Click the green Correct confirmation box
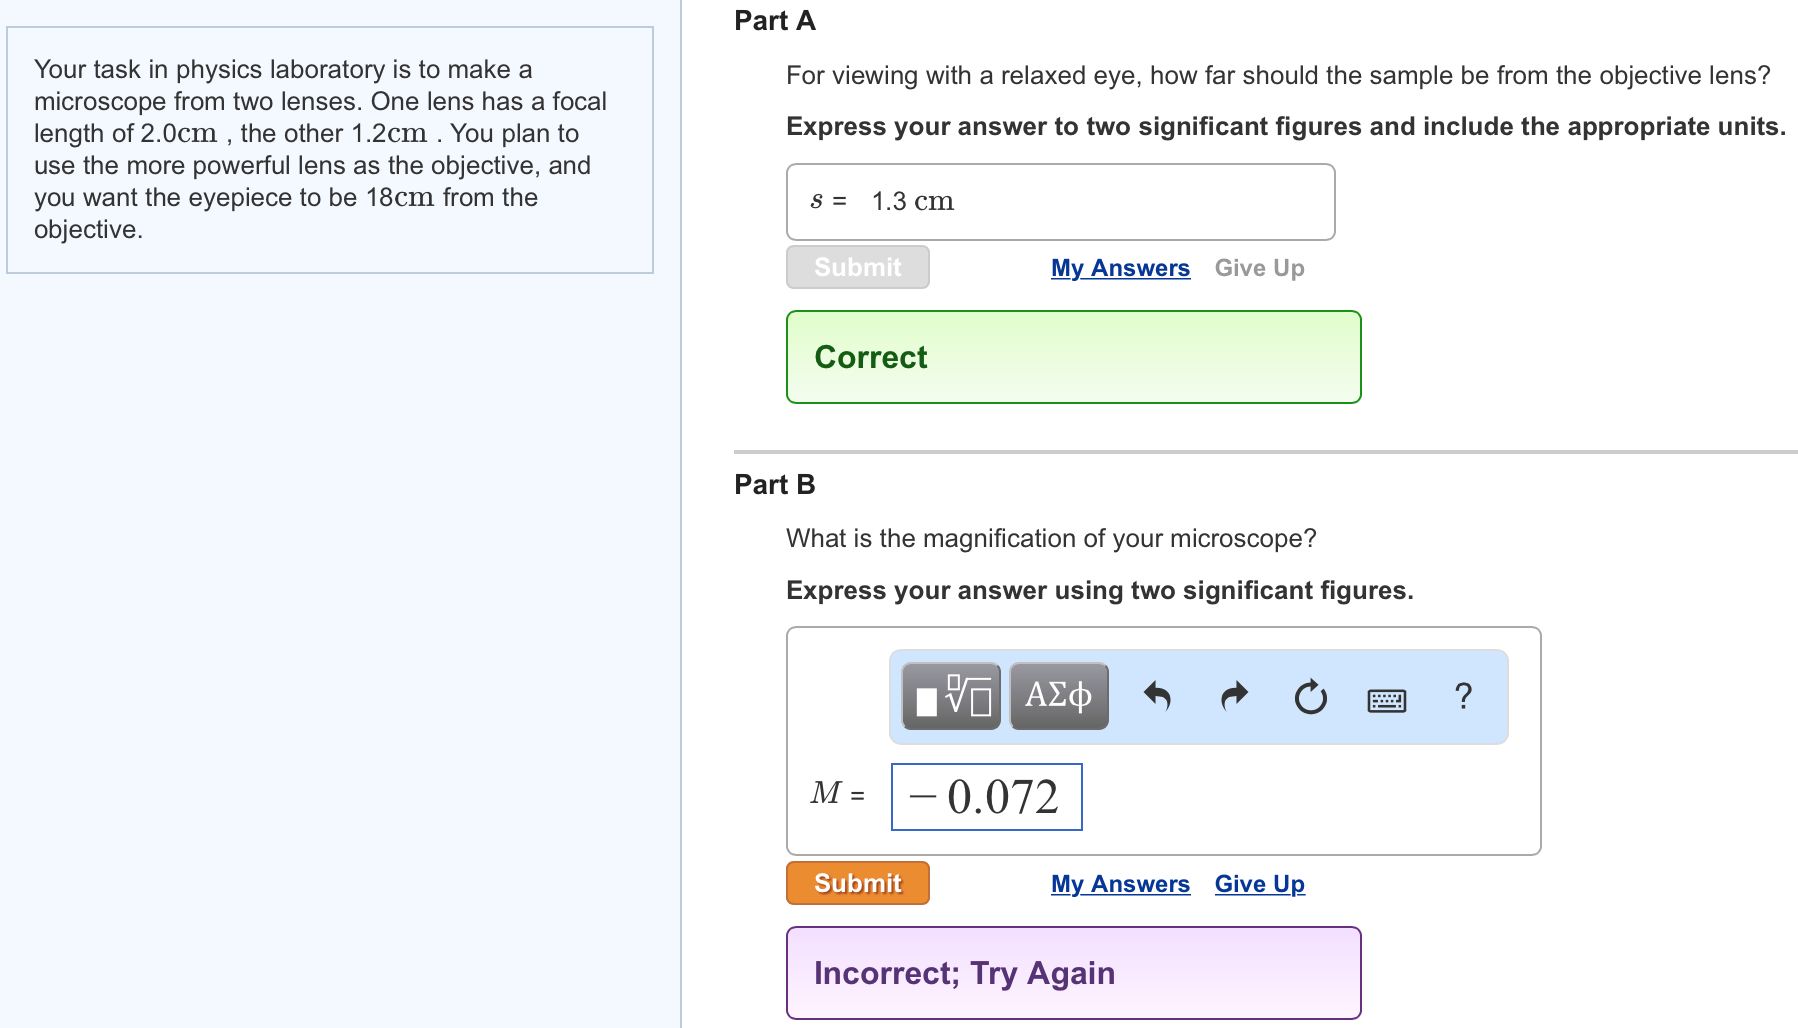This screenshot has width=1798, height=1028. [x=1072, y=356]
